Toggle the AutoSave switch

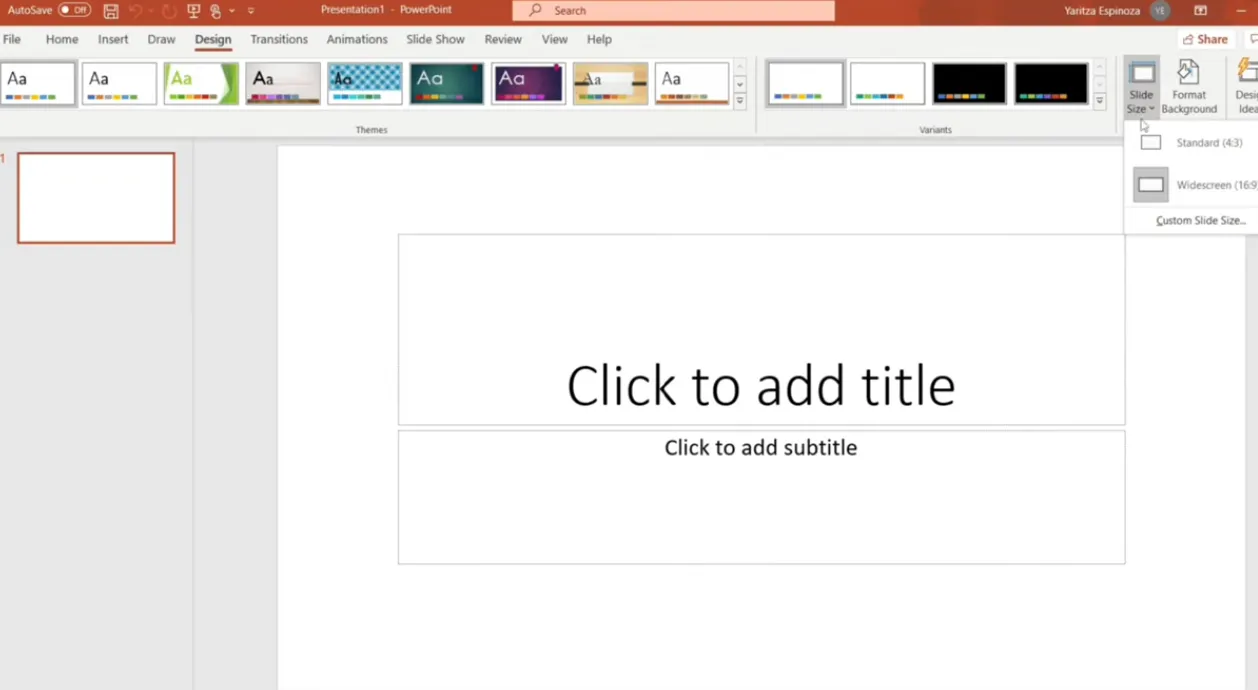coord(74,10)
